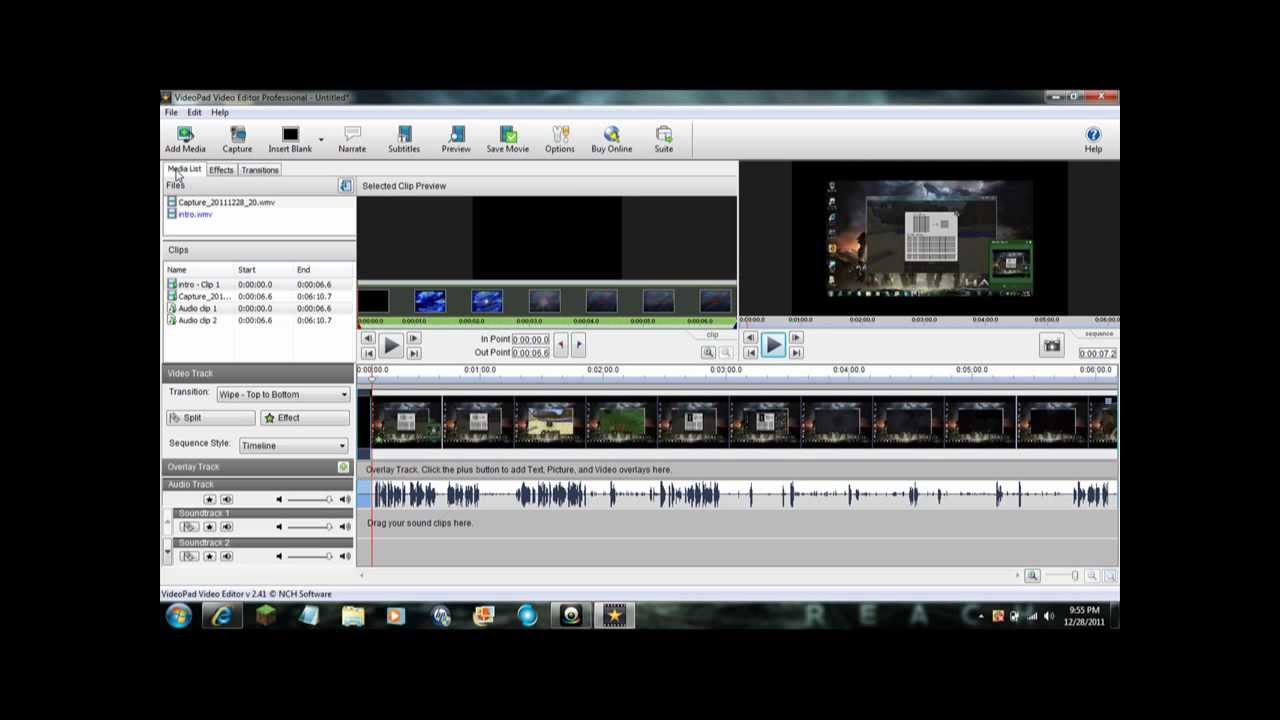This screenshot has width=1280, height=720.
Task: Take a snapshot with the camera icon
Action: [x=1052, y=346]
